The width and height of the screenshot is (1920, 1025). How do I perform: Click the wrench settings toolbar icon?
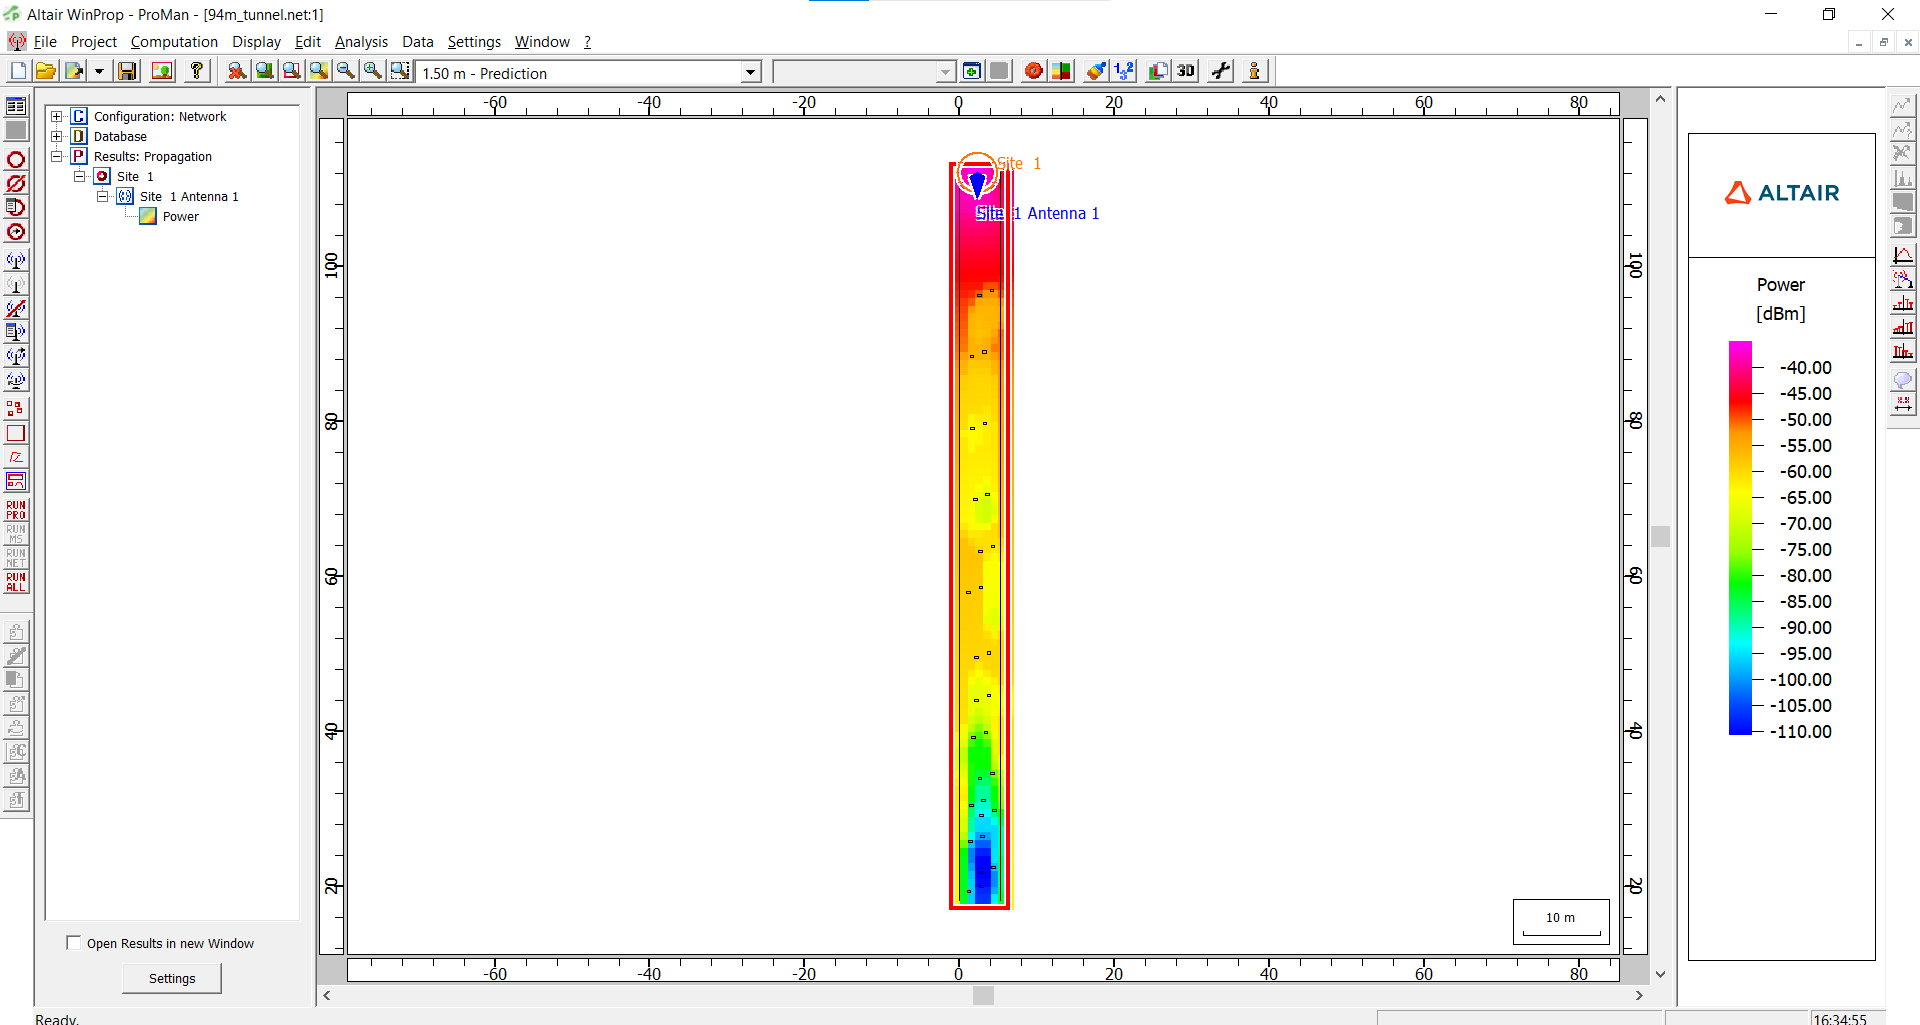click(x=1221, y=71)
